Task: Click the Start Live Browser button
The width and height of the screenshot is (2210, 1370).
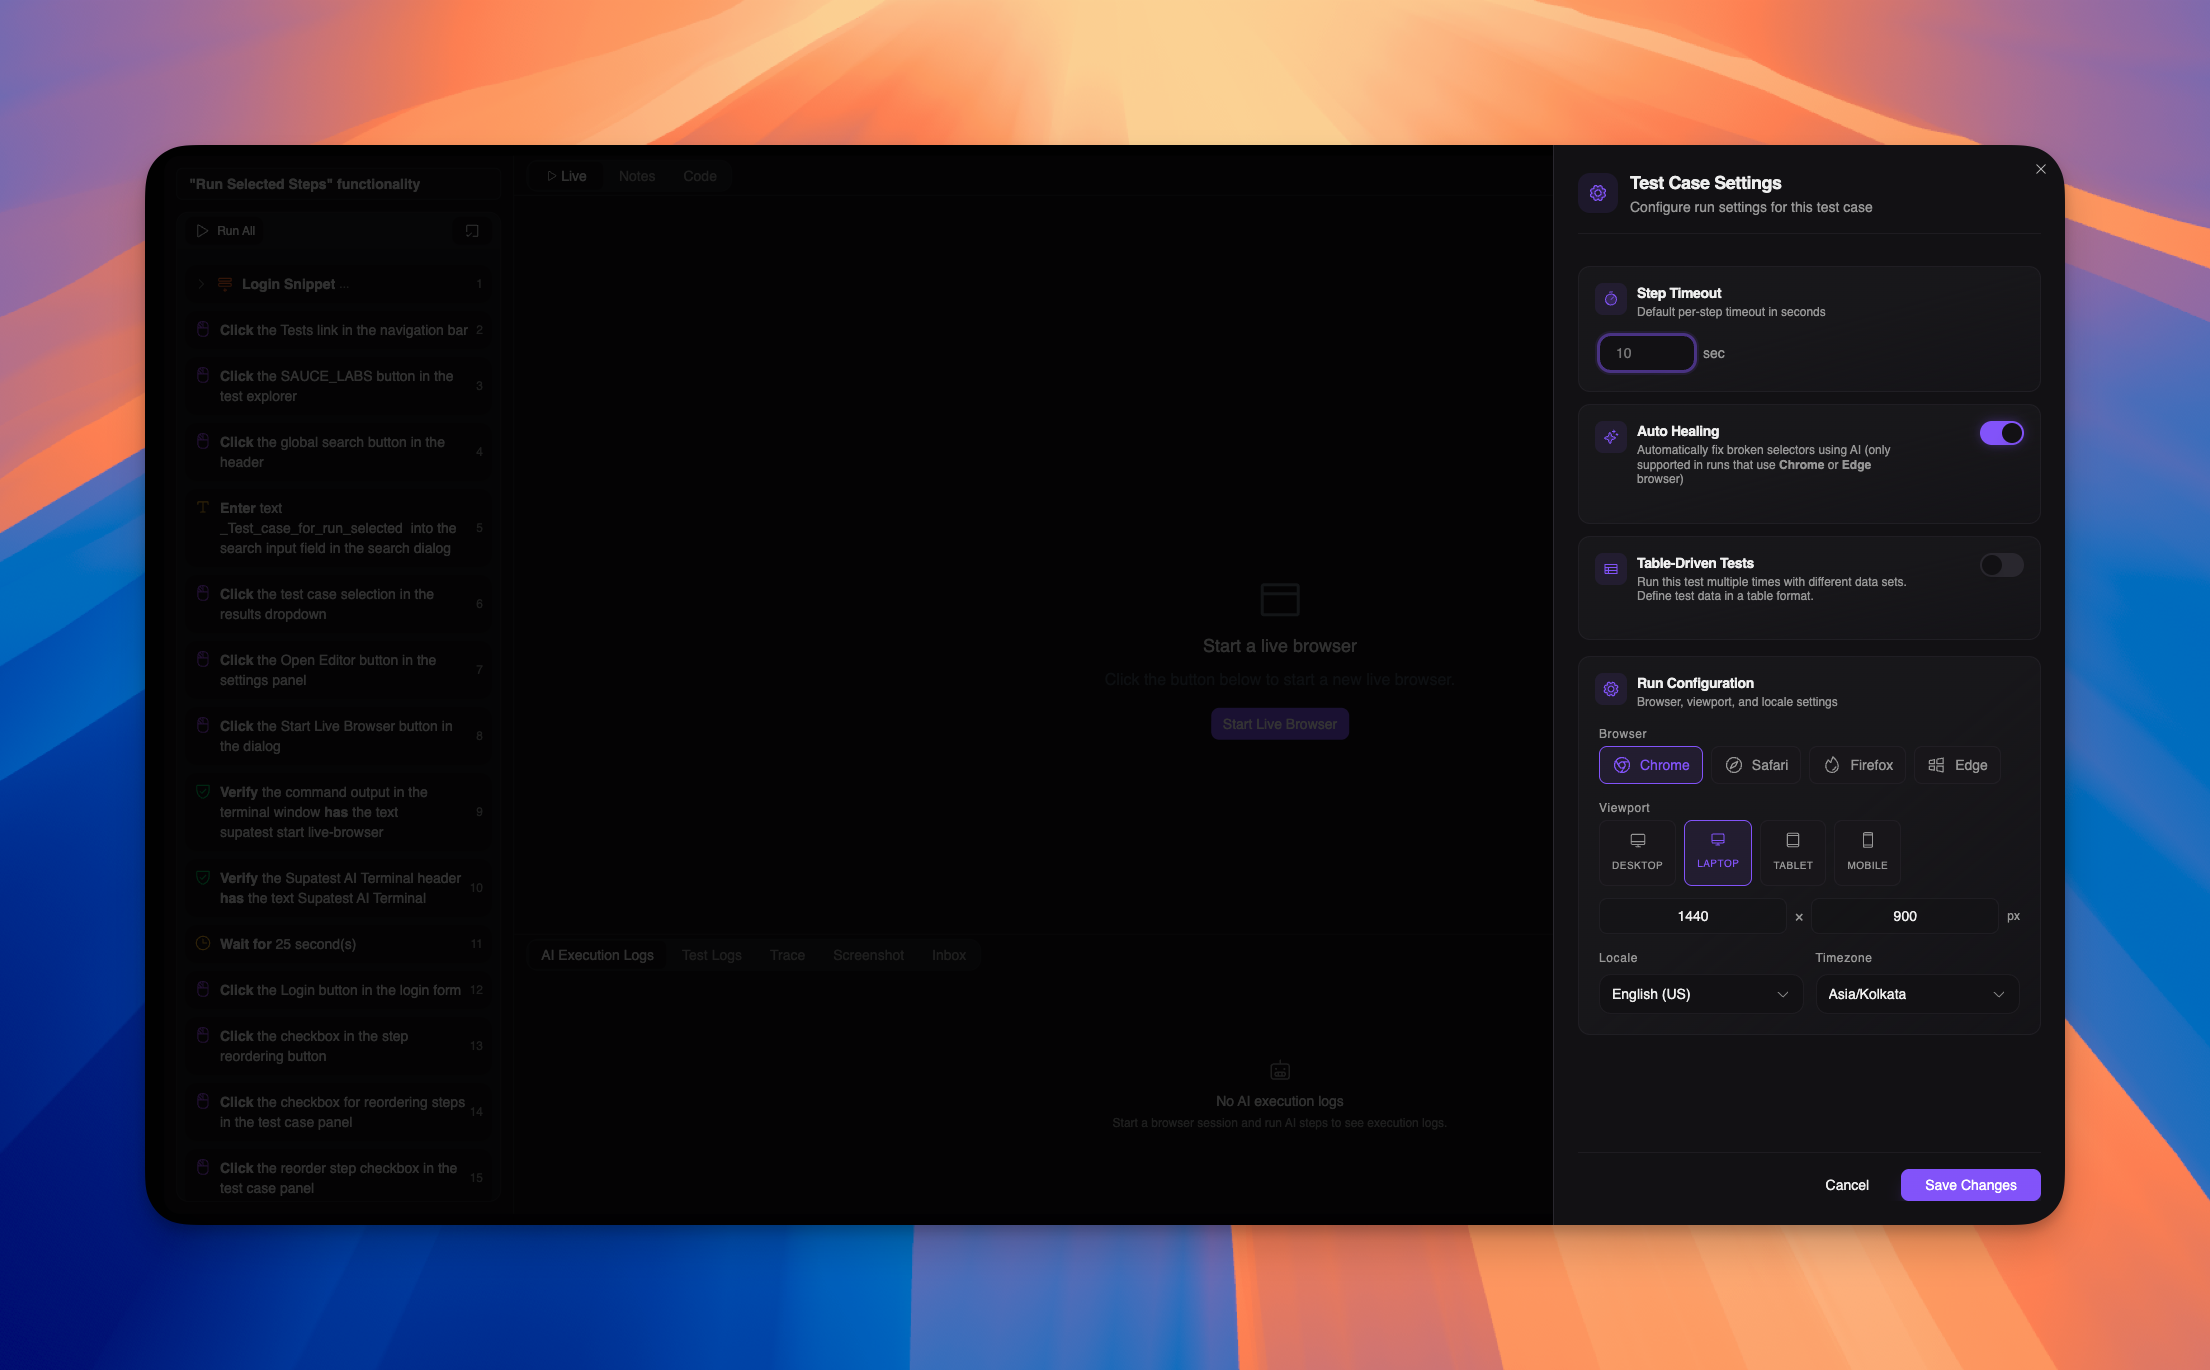Action: [x=1279, y=723]
